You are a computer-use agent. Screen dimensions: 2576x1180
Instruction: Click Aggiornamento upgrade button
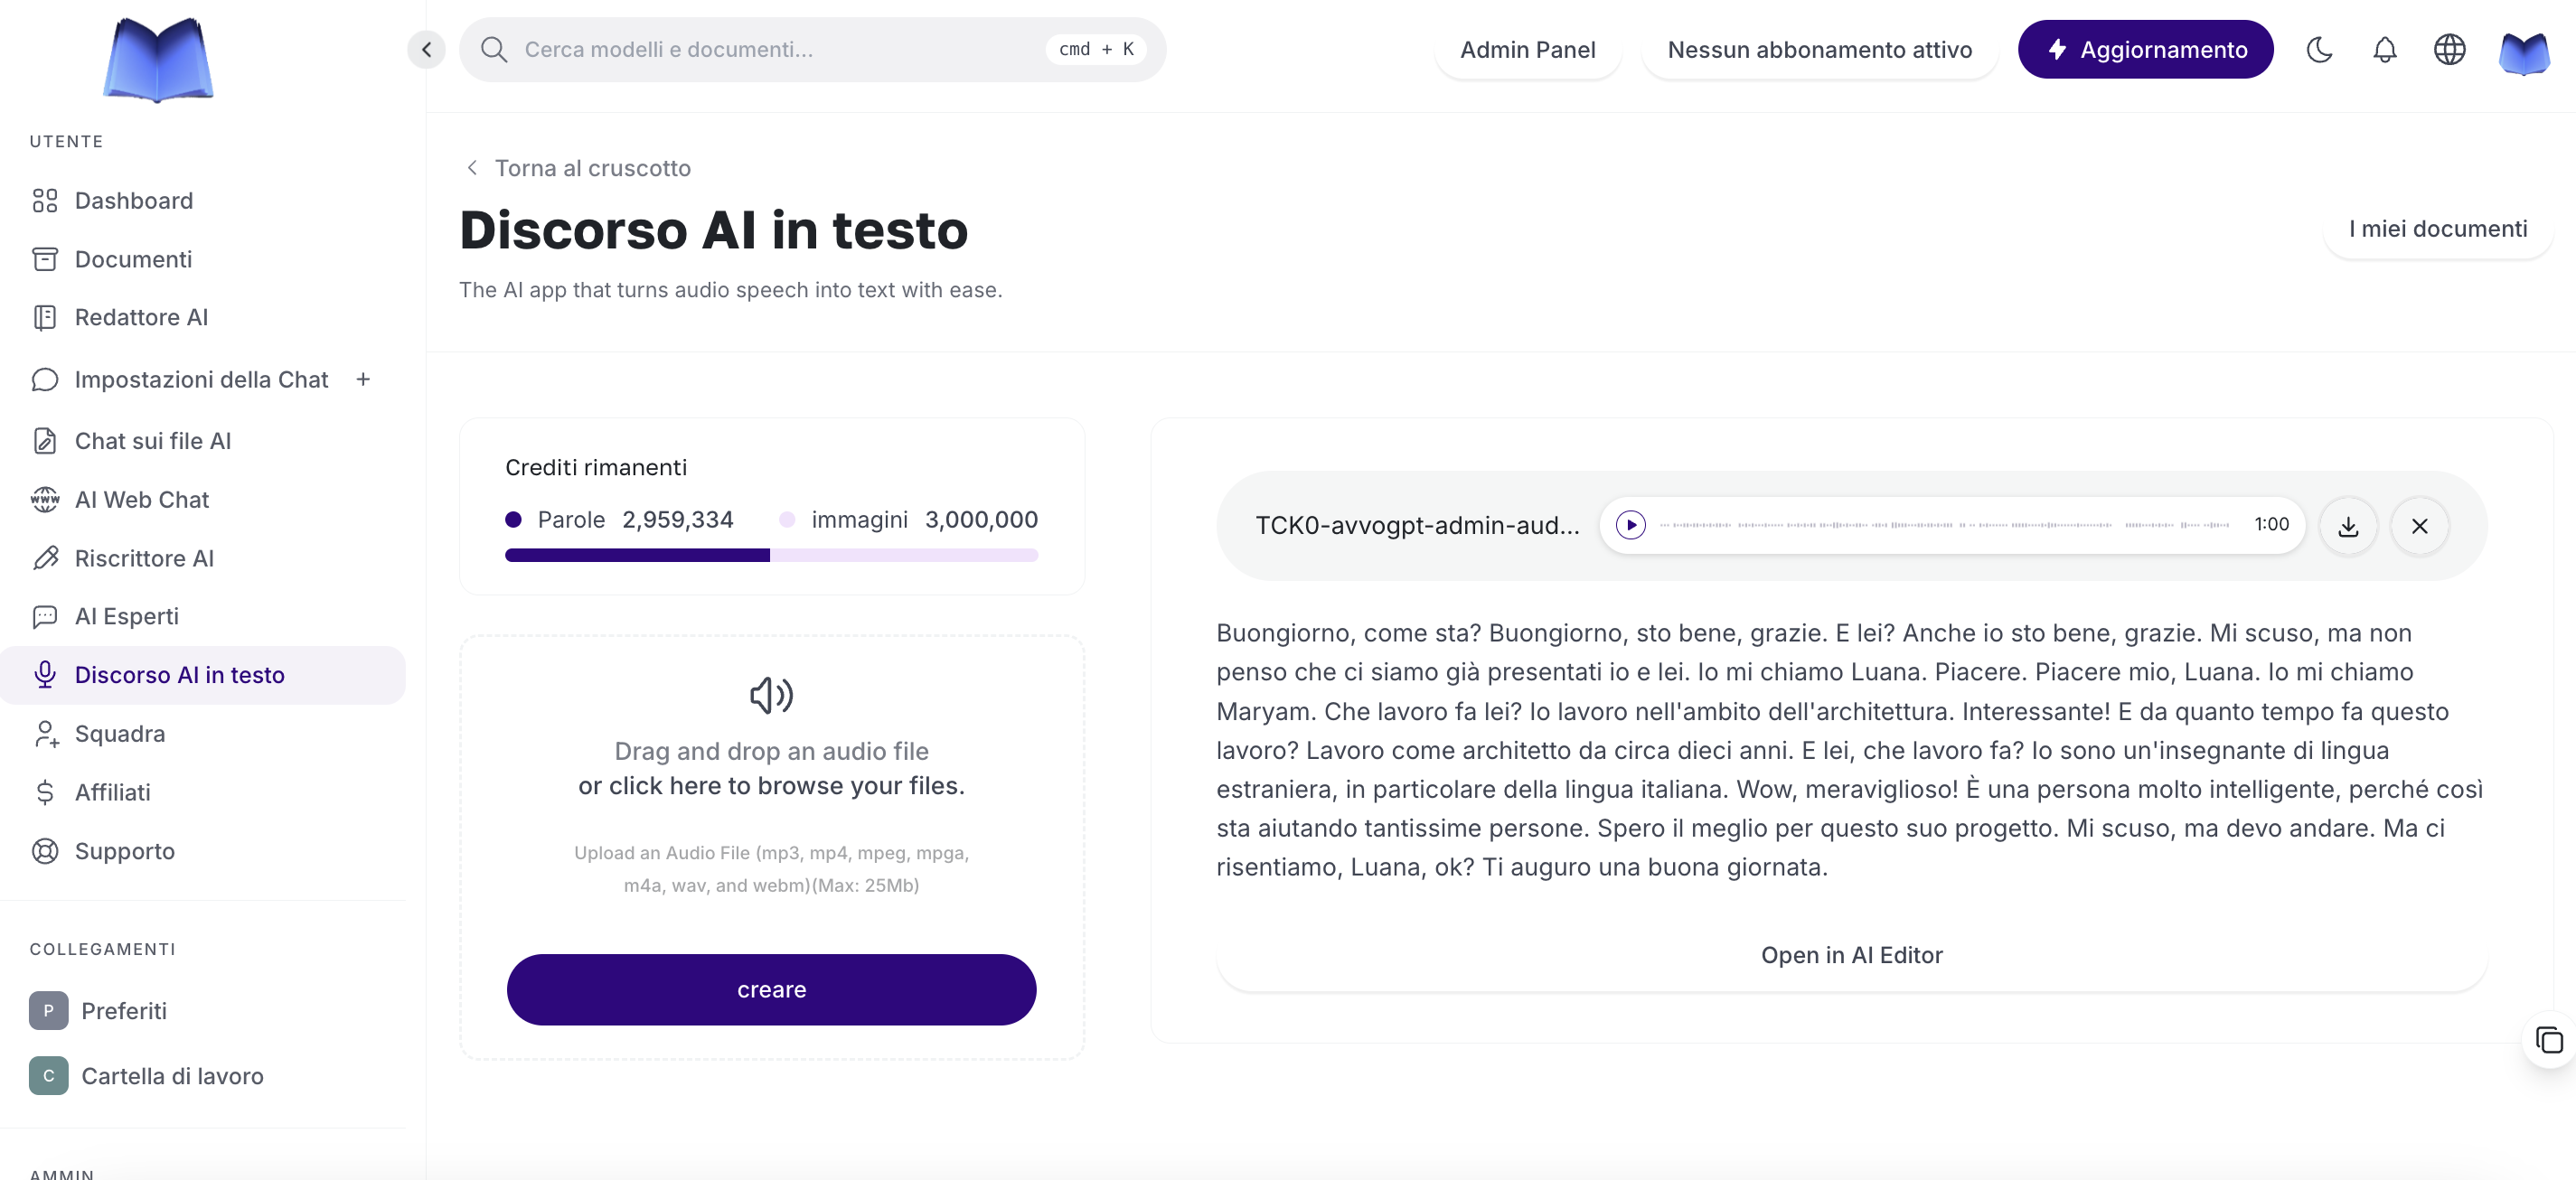coord(2145,49)
